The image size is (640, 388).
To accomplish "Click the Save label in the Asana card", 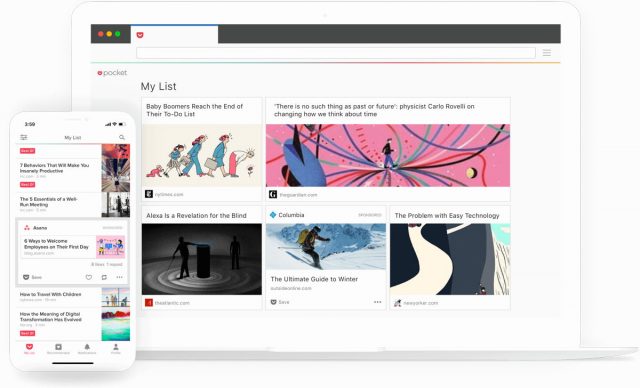I will [37, 277].
